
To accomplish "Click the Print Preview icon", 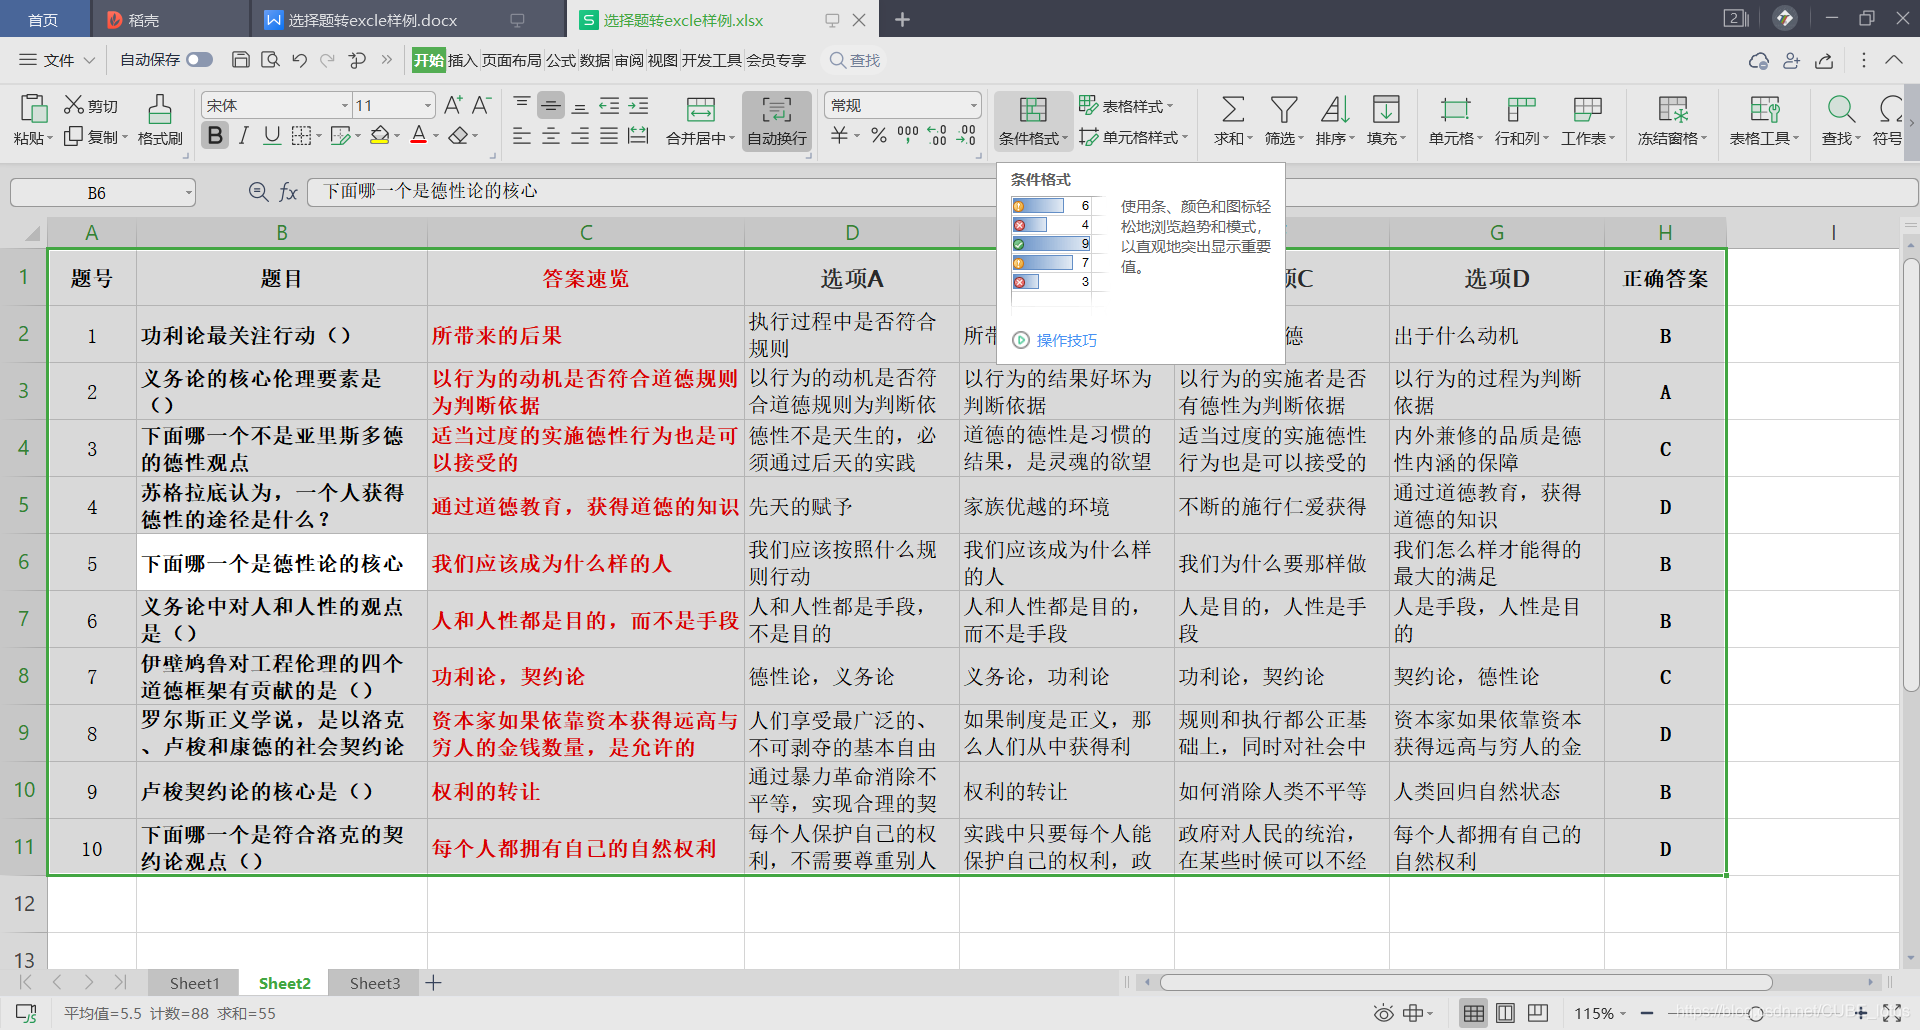I will [270, 60].
